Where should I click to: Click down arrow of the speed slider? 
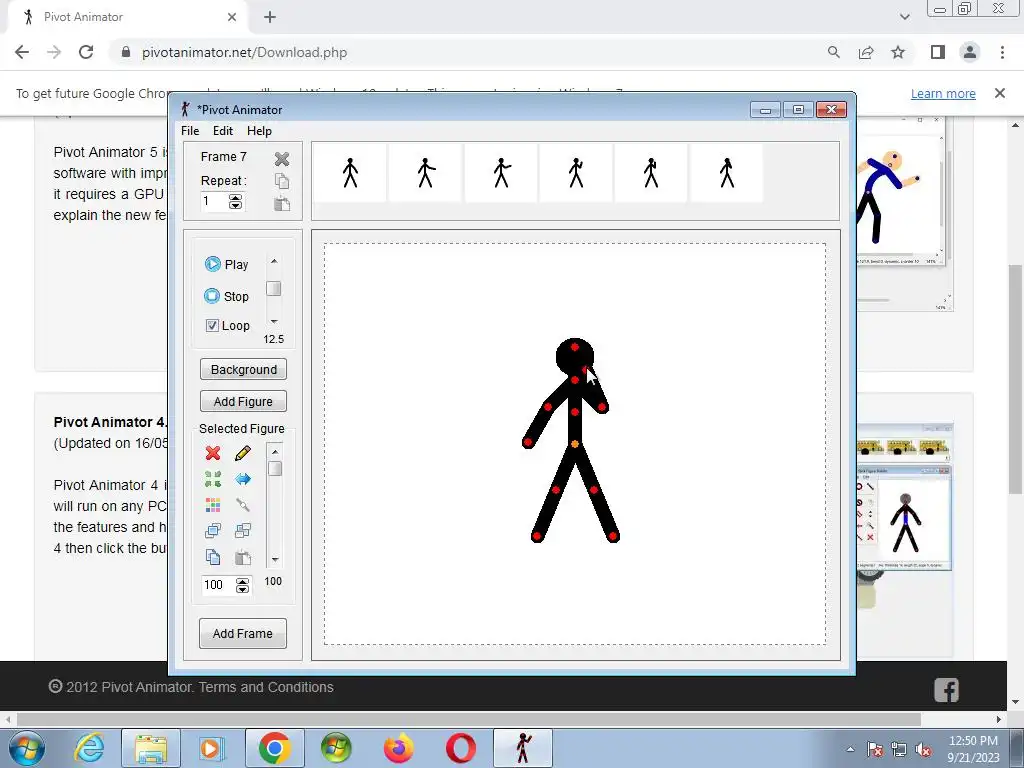click(274, 321)
